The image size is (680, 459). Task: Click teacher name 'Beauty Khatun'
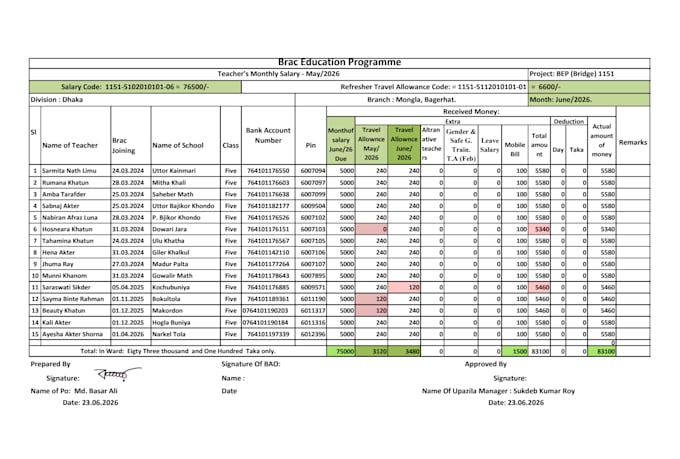pyautogui.click(x=64, y=311)
